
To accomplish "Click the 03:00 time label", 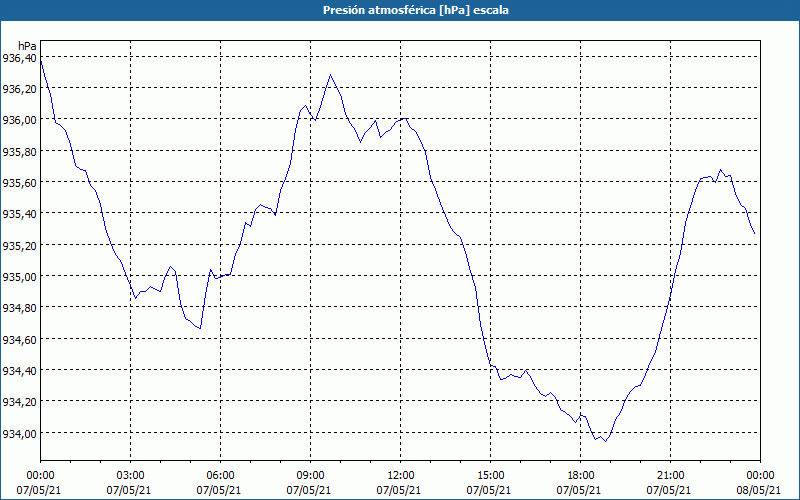I will [131, 476].
